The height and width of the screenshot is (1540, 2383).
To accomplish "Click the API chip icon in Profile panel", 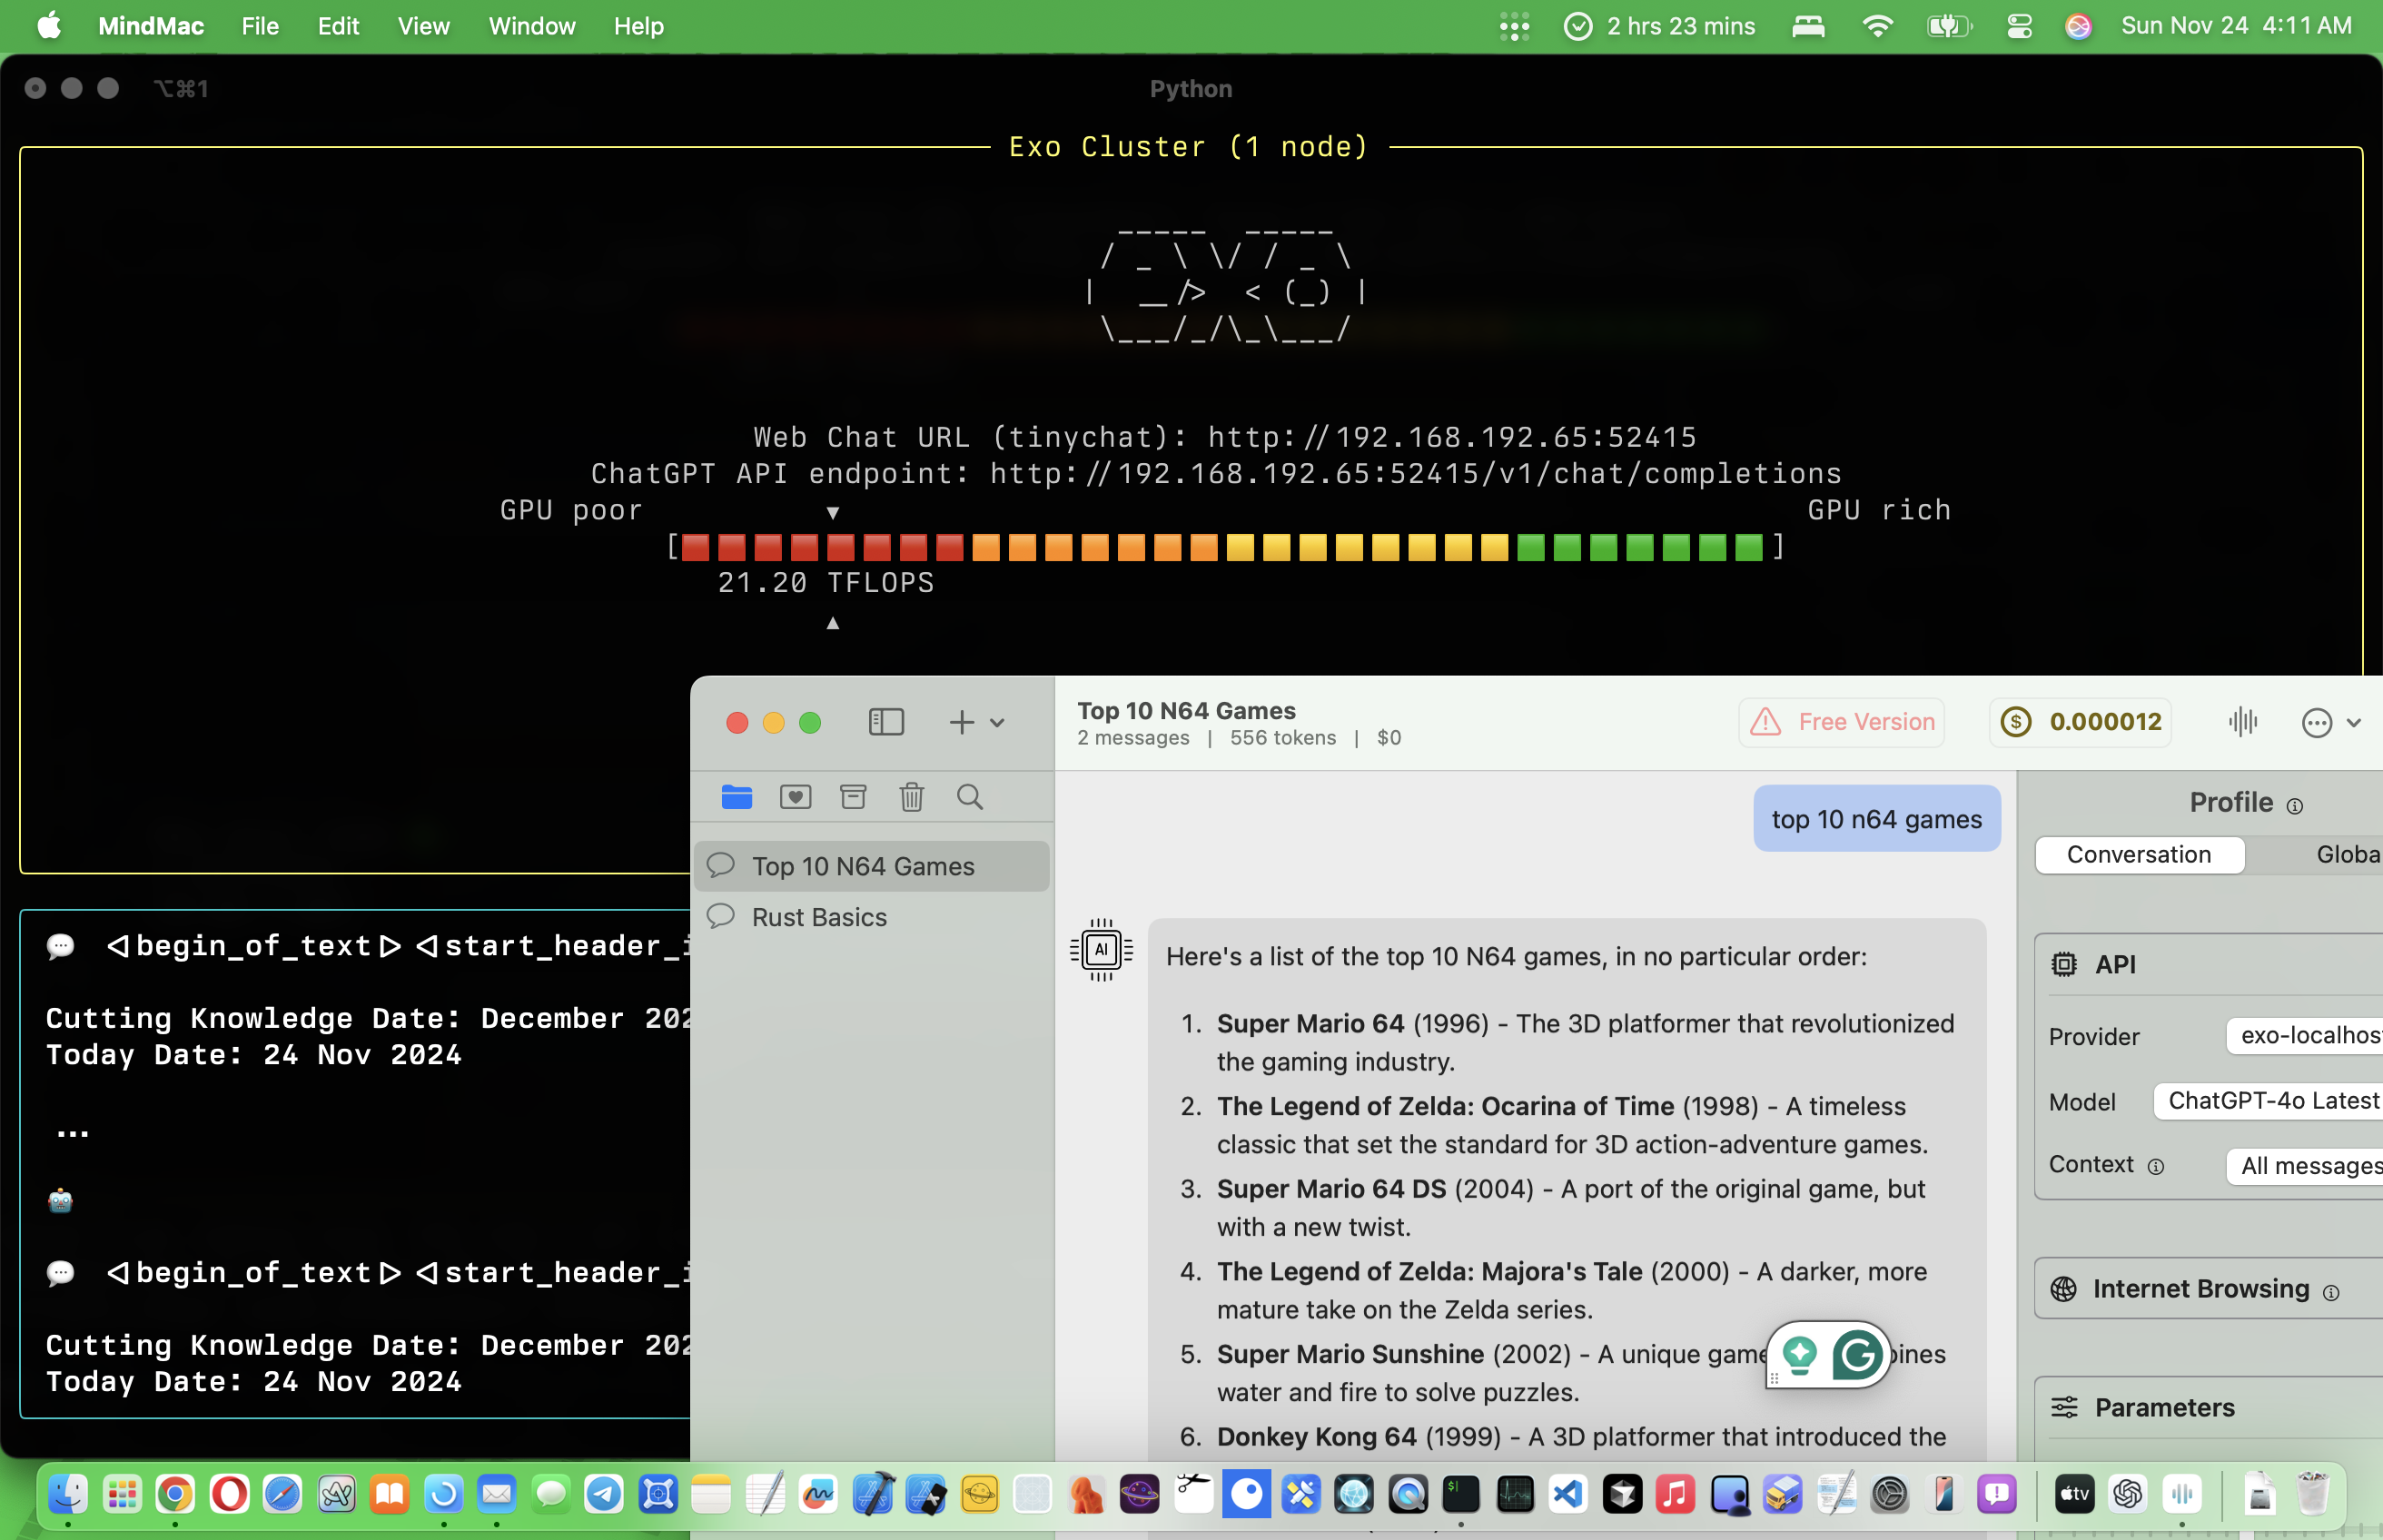I will pyautogui.click(x=2066, y=964).
